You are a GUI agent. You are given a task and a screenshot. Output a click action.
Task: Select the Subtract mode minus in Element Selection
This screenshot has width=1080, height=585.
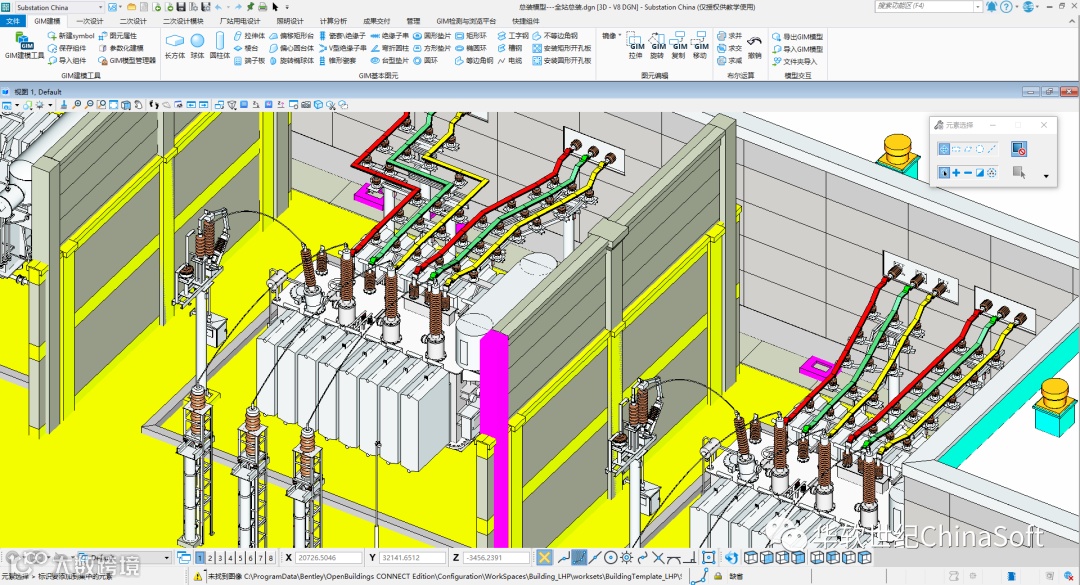tap(968, 173)
